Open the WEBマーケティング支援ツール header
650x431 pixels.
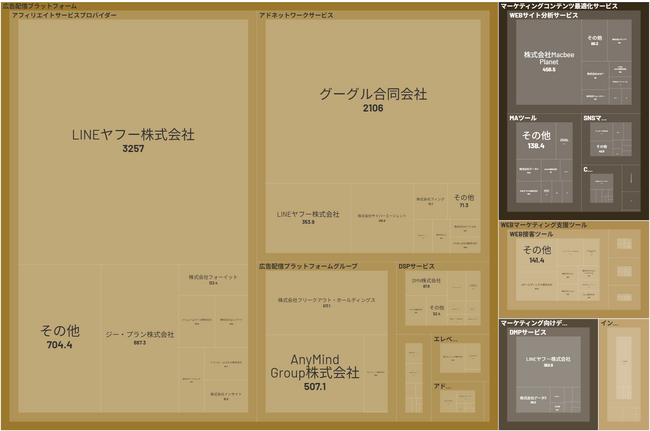[x=543, y=226]
